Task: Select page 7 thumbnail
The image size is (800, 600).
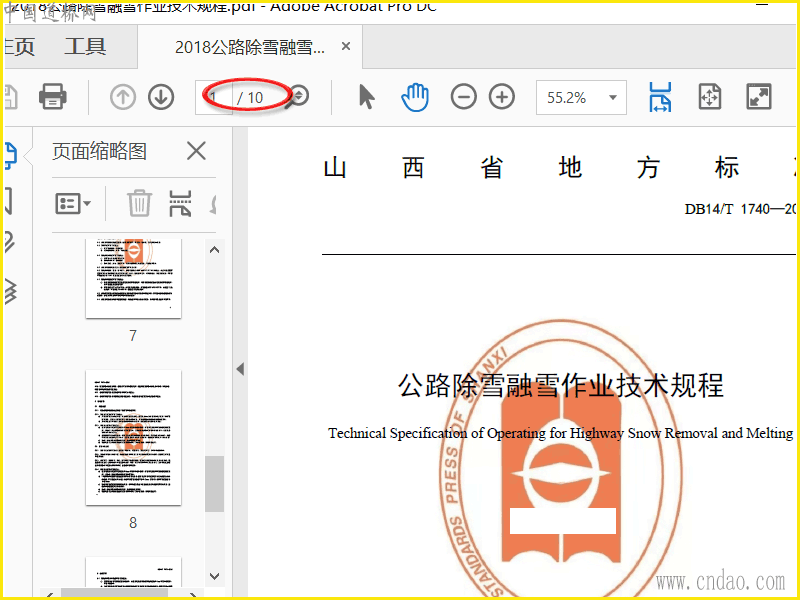Action: pos(133,278)
